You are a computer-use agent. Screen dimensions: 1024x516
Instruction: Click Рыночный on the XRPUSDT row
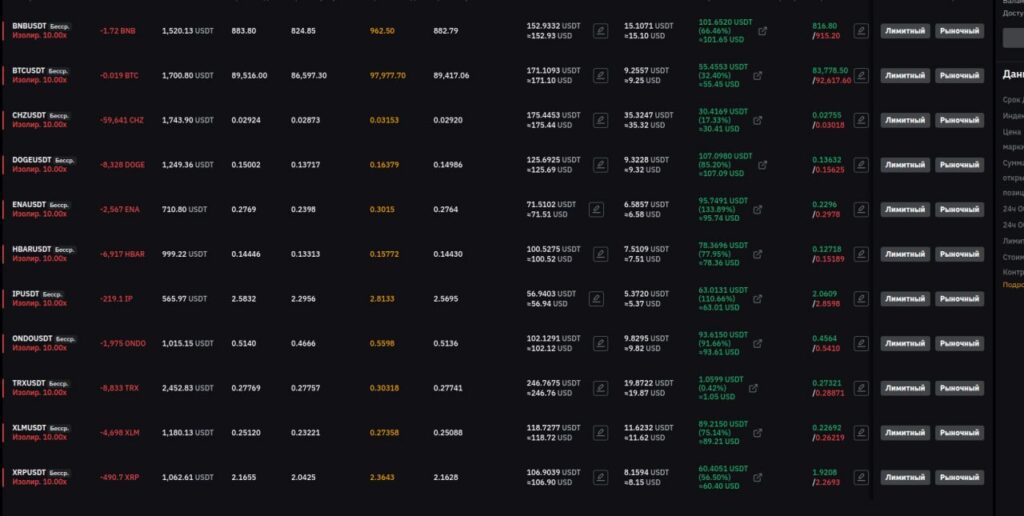click(x=959, y=477)
